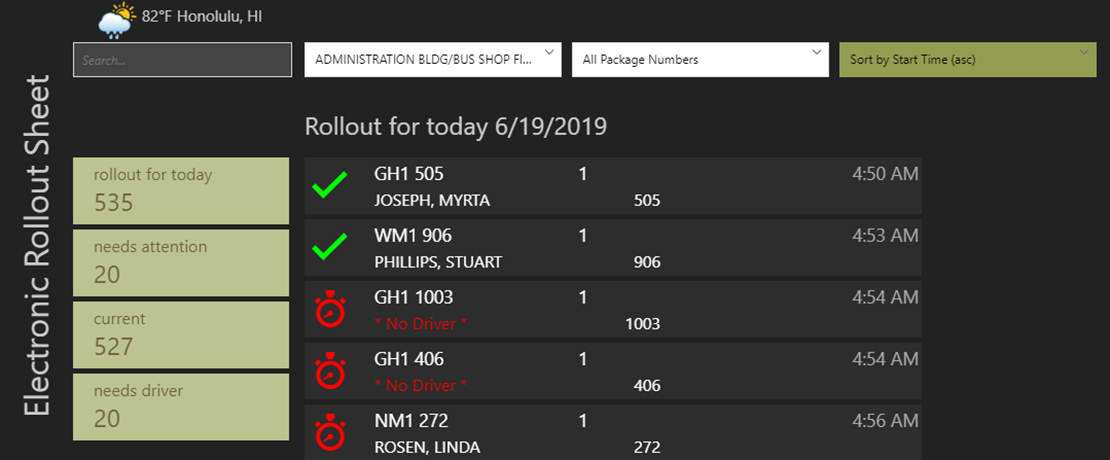Show the current rollouts tile

click(181, 334)
